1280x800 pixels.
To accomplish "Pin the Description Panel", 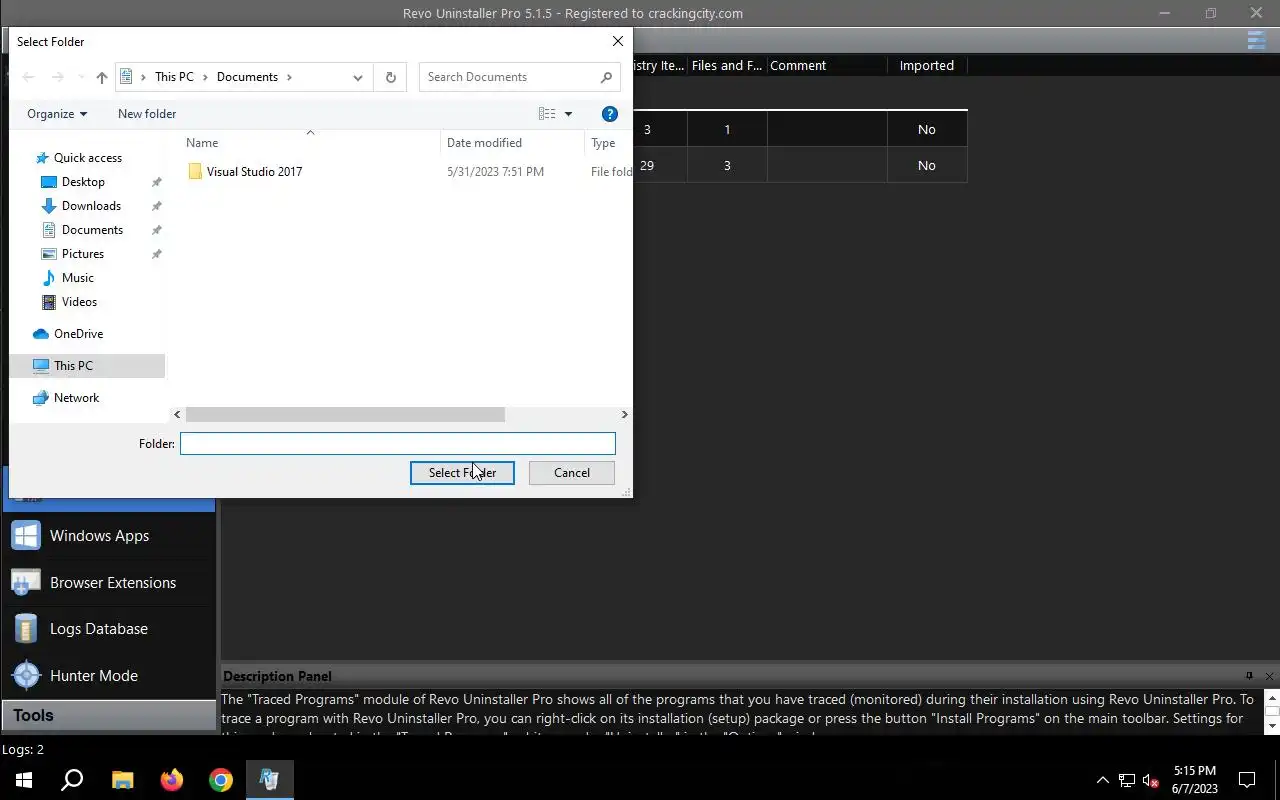I will click(1249, 676).
